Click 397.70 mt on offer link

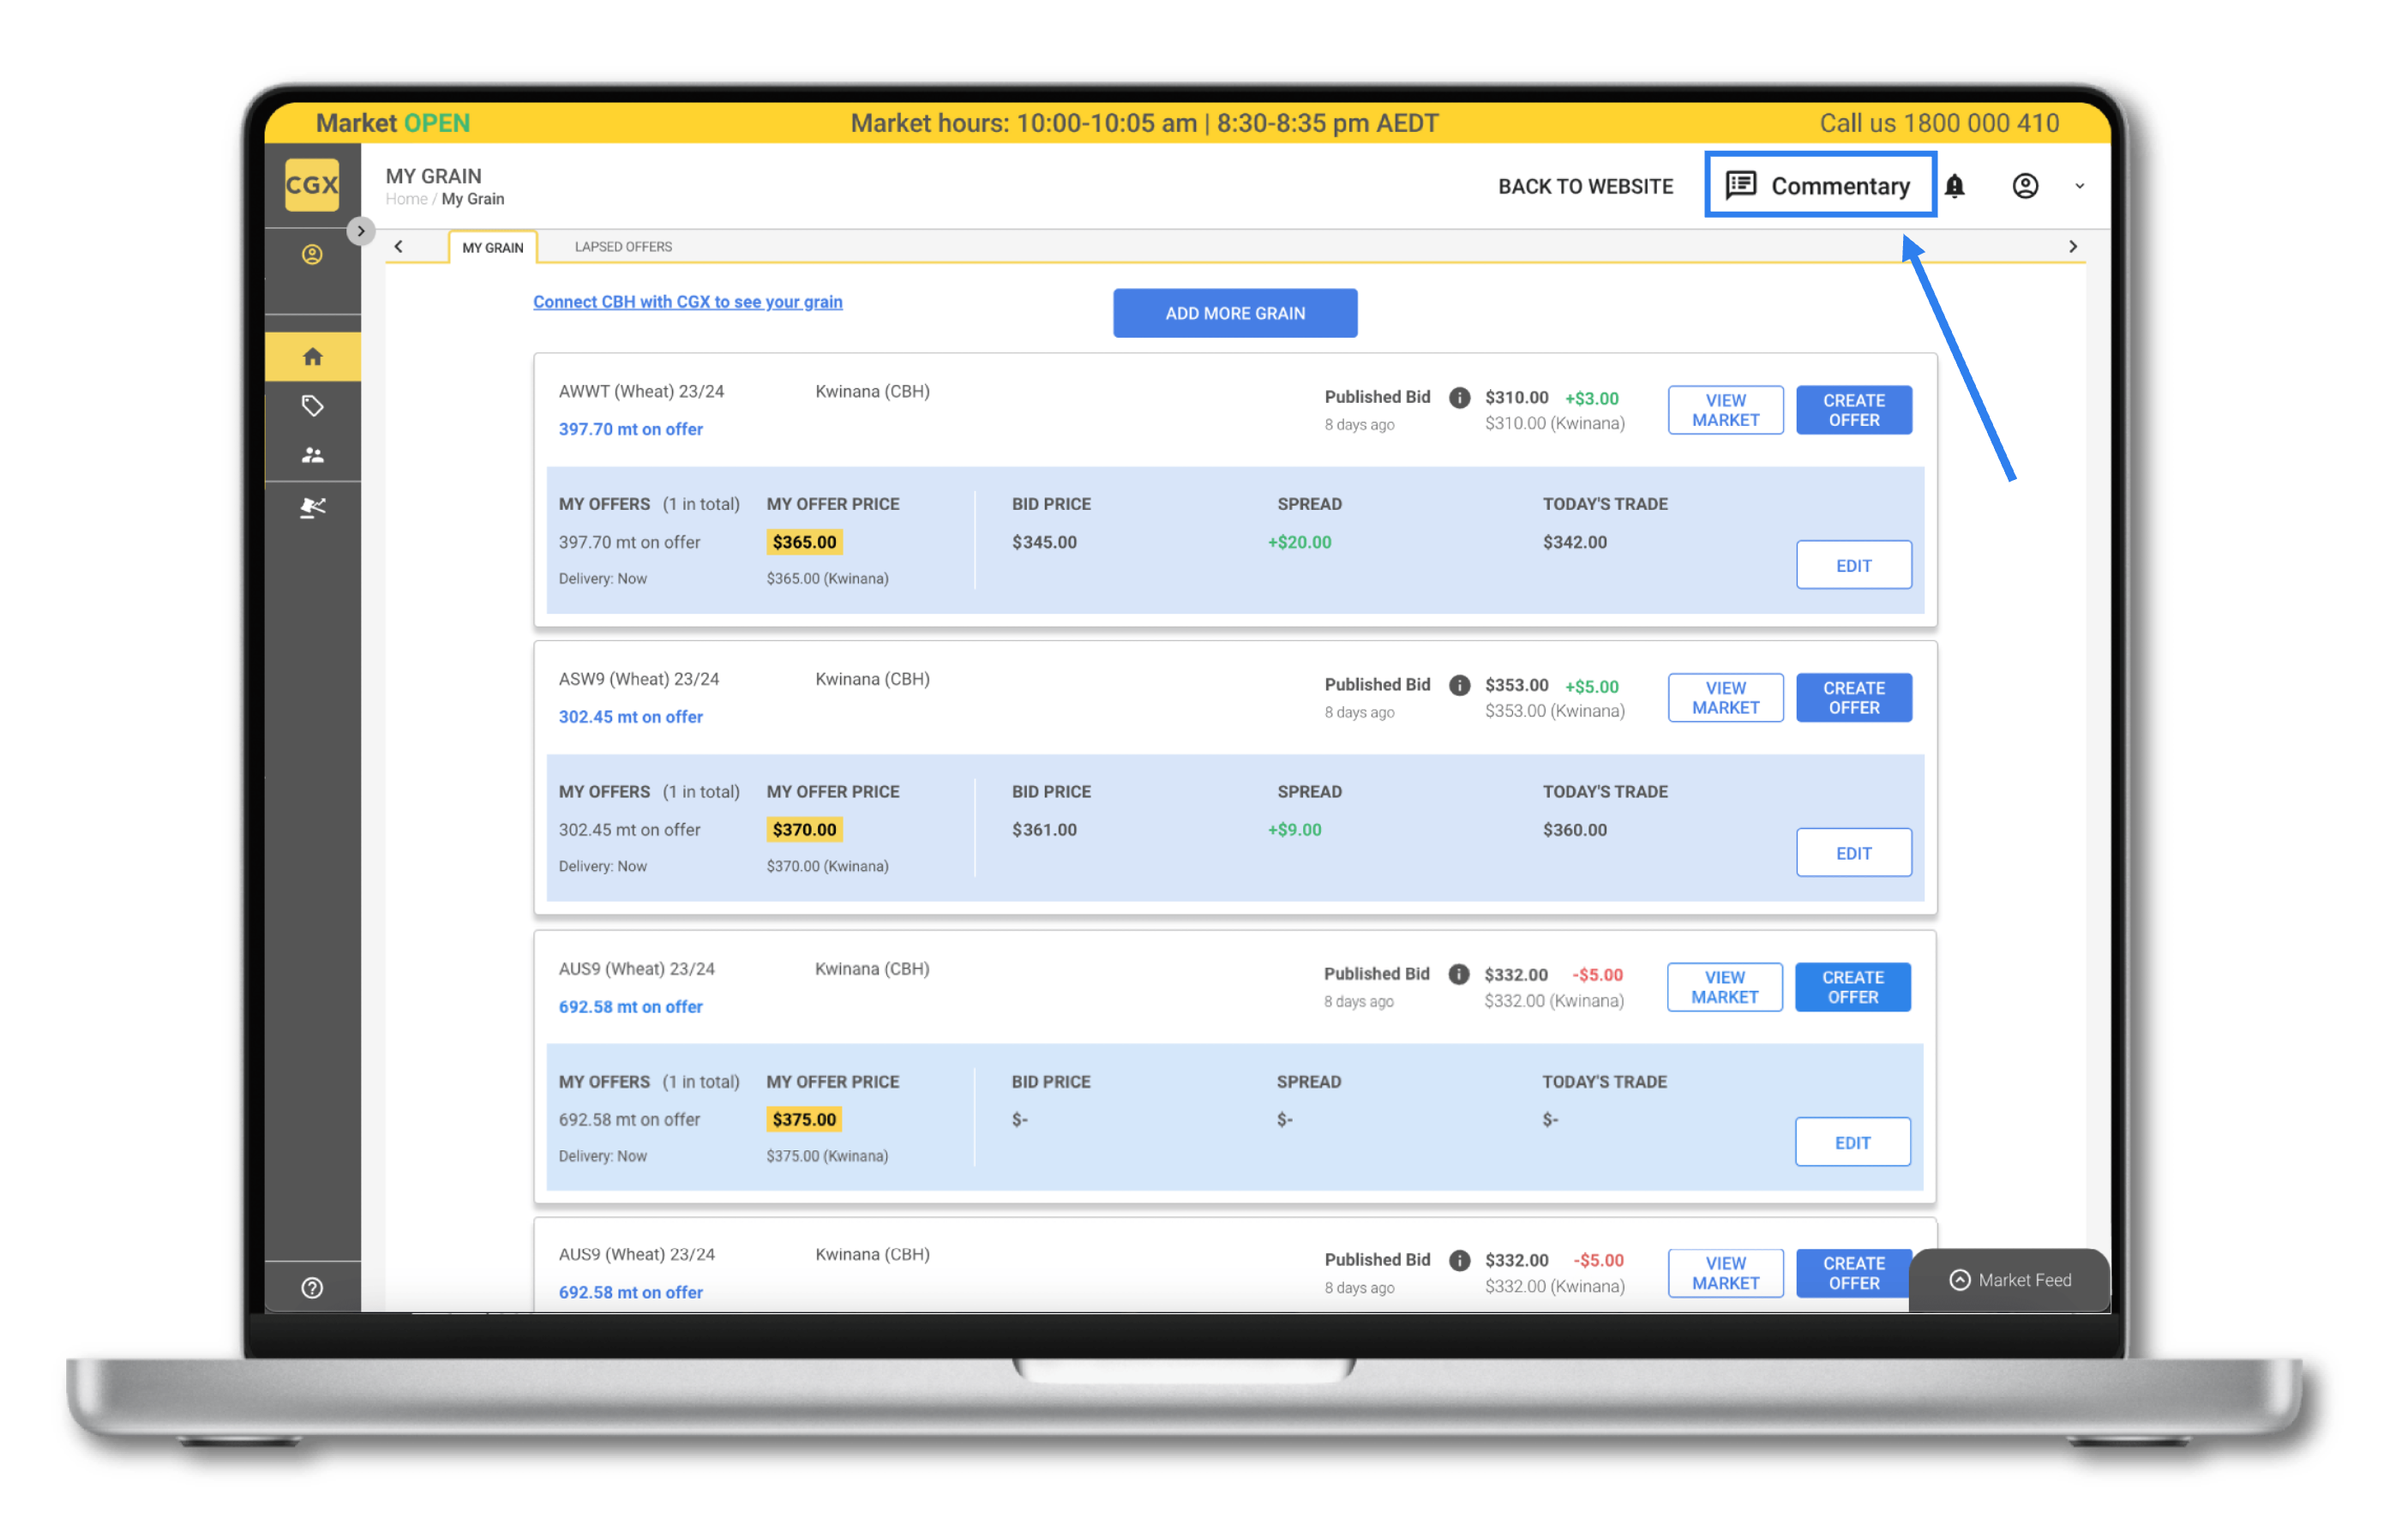(x=630, y=429)
